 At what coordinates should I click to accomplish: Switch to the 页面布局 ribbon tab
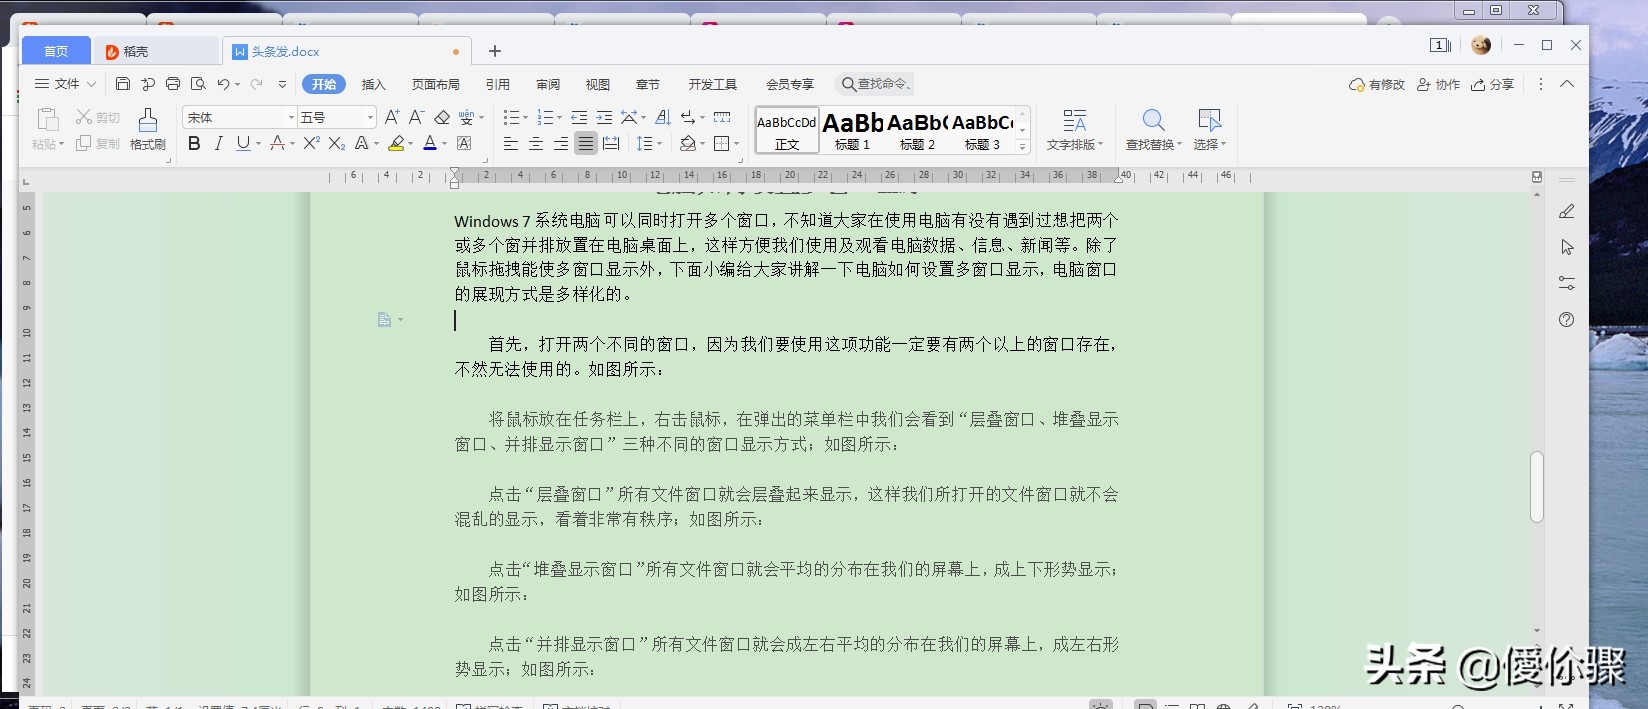point(436,84)
